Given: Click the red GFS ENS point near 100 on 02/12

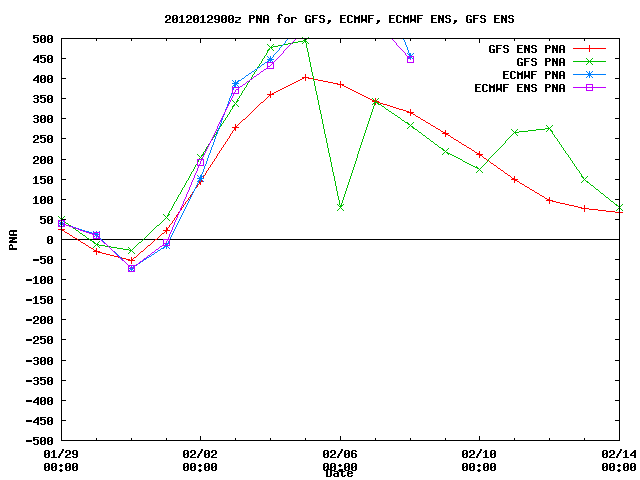Looking at the screenshot, I should 549,200.
